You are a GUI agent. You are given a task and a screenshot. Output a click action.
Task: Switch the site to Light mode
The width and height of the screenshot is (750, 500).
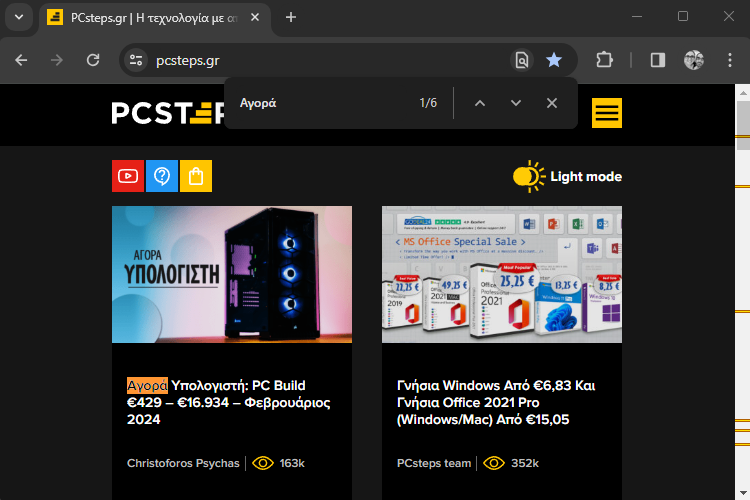[x=567, y=177]
